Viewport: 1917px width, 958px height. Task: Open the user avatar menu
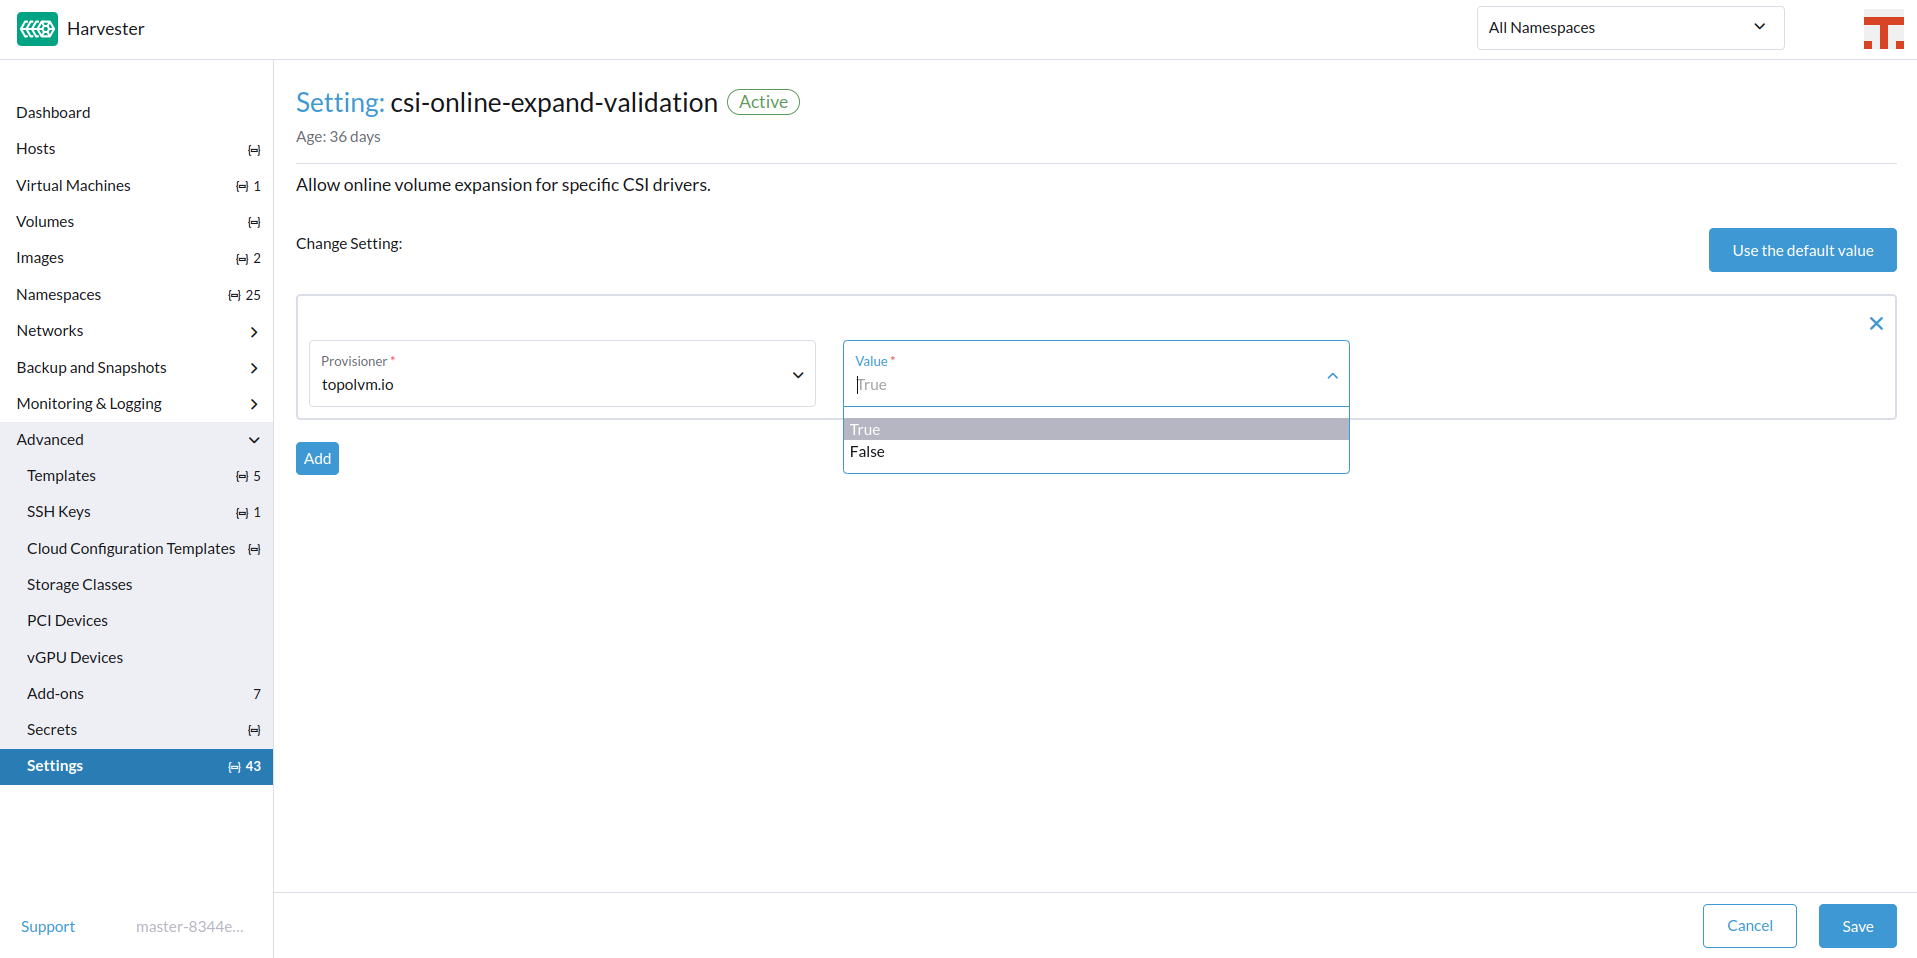[1883, 30]
